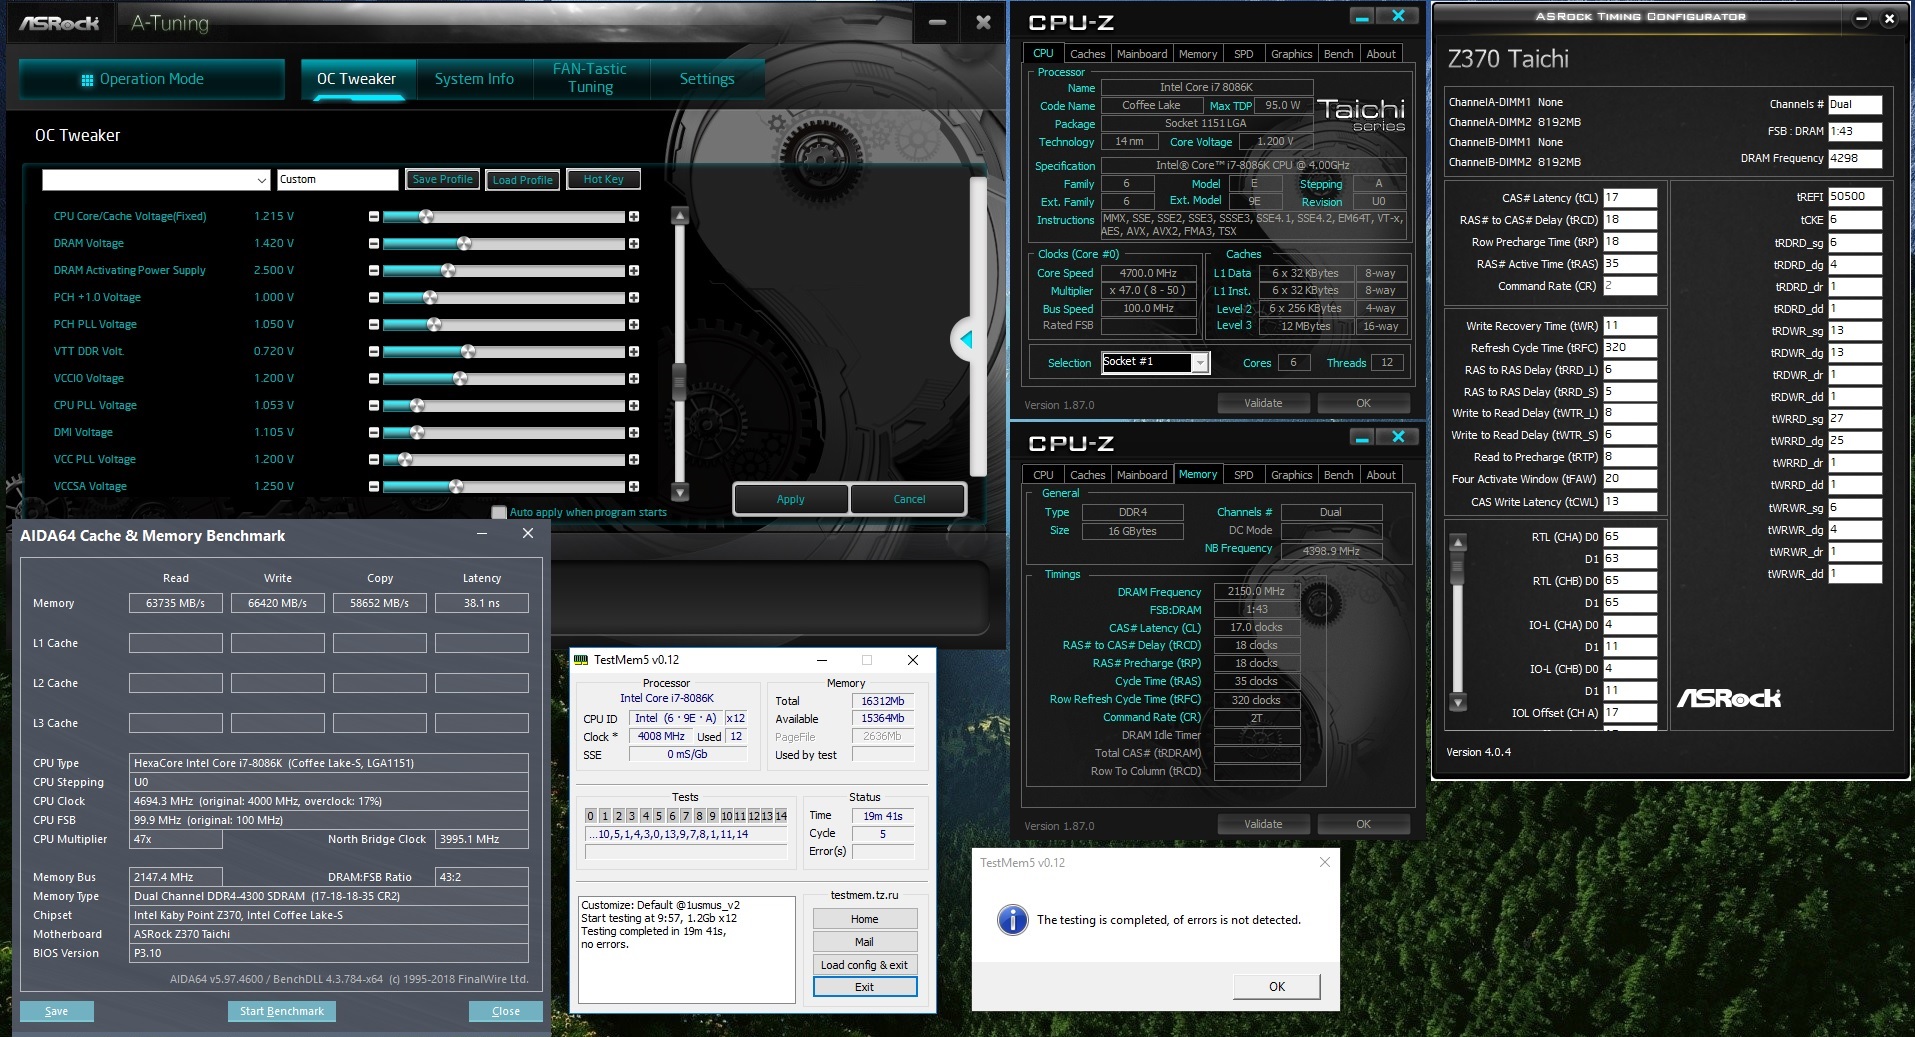1915x1037 pixels.
Task: Click the Load Profile button
Action: point(522,180)
